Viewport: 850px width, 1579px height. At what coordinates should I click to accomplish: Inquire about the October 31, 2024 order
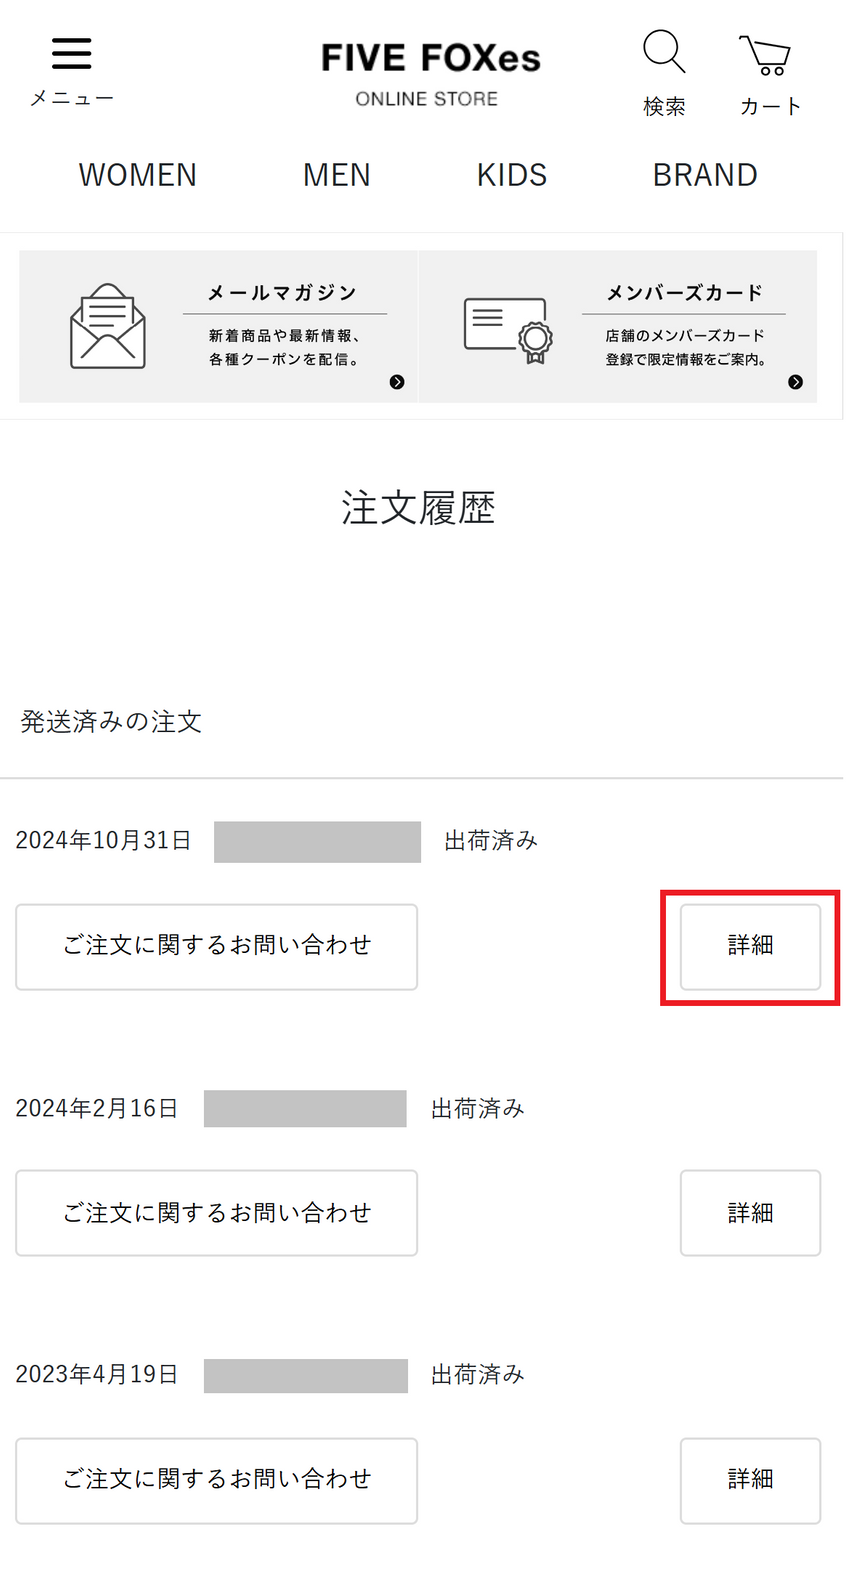[216, 946]
